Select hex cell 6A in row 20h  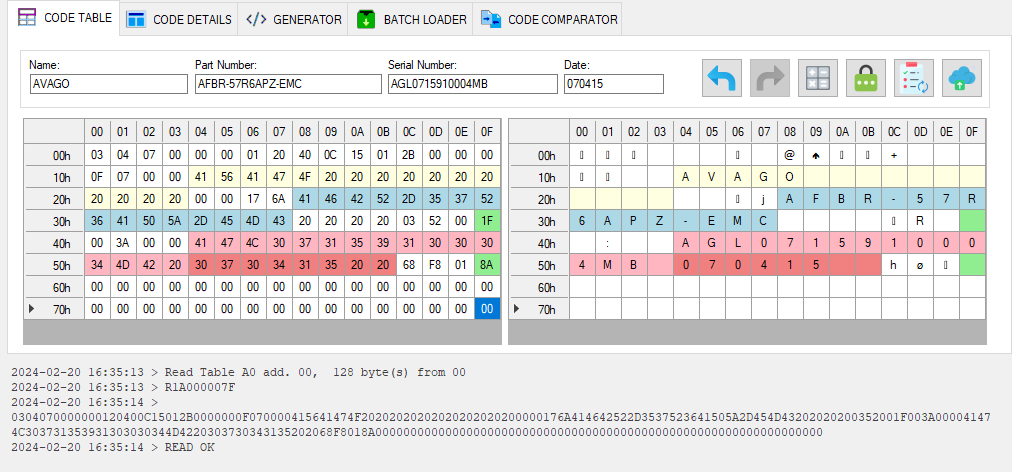coord(279,199)
